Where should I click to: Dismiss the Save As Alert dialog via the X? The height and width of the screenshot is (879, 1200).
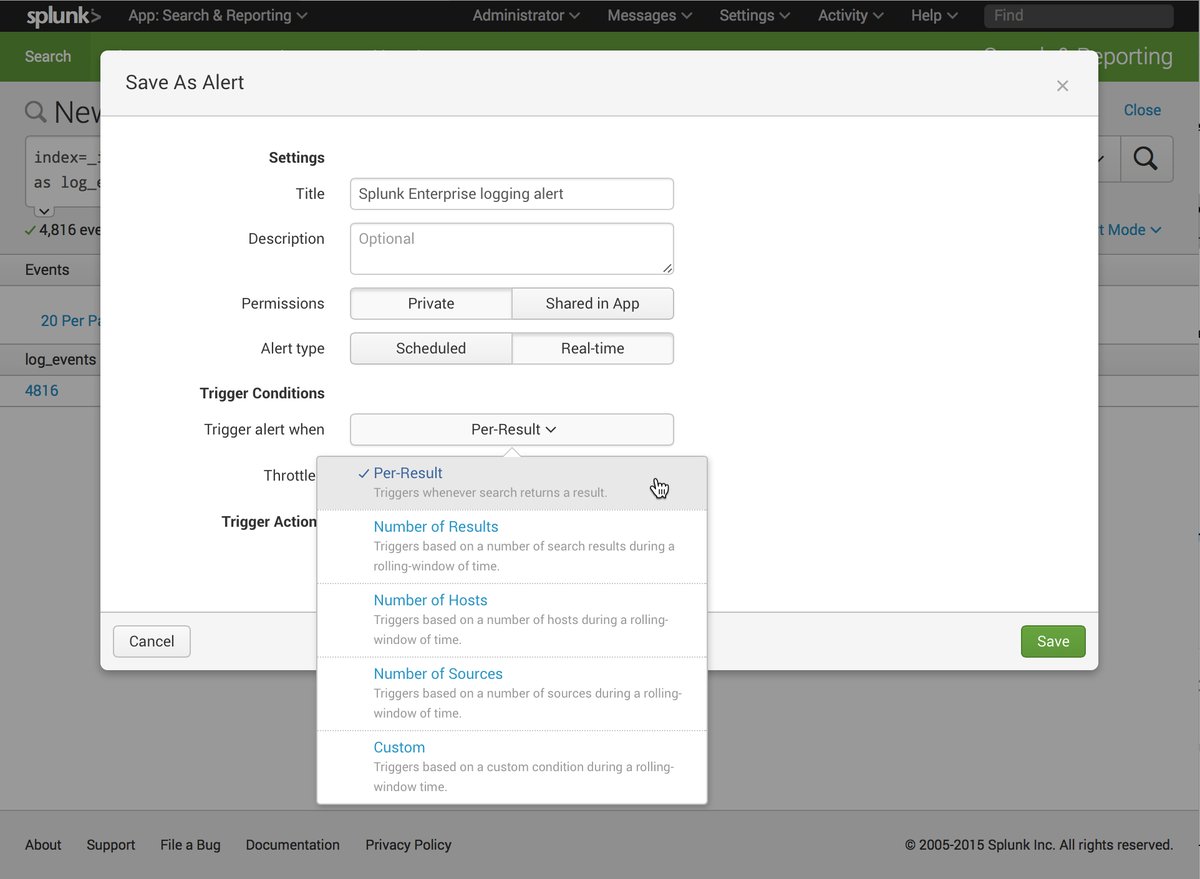tap(1062, 86)
